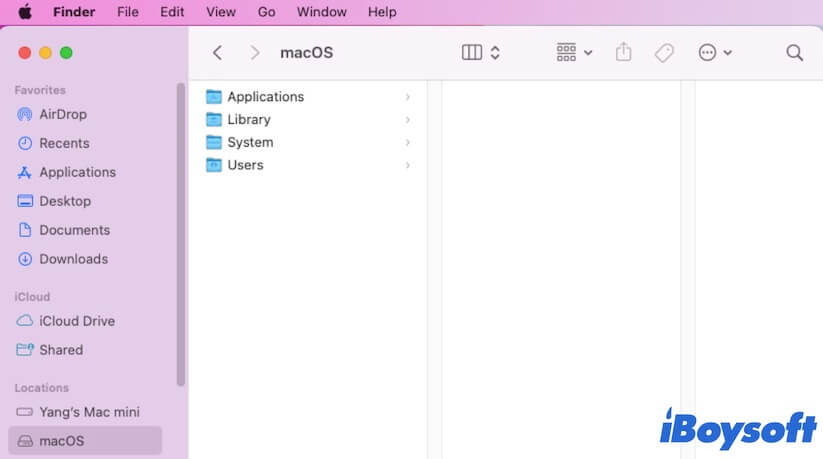Zoom window with the green button

coord(66,53)
